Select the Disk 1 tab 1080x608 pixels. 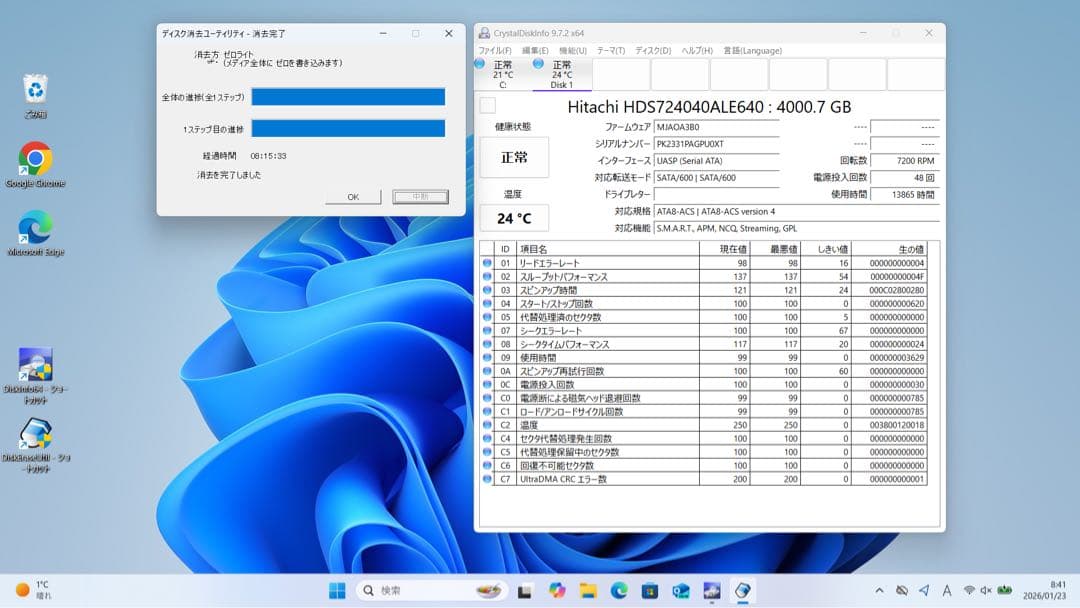[x=562, y=70]
